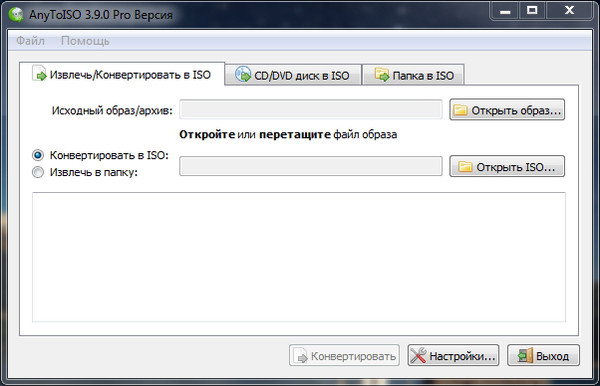Open the Помощь menu

[85, 41]
